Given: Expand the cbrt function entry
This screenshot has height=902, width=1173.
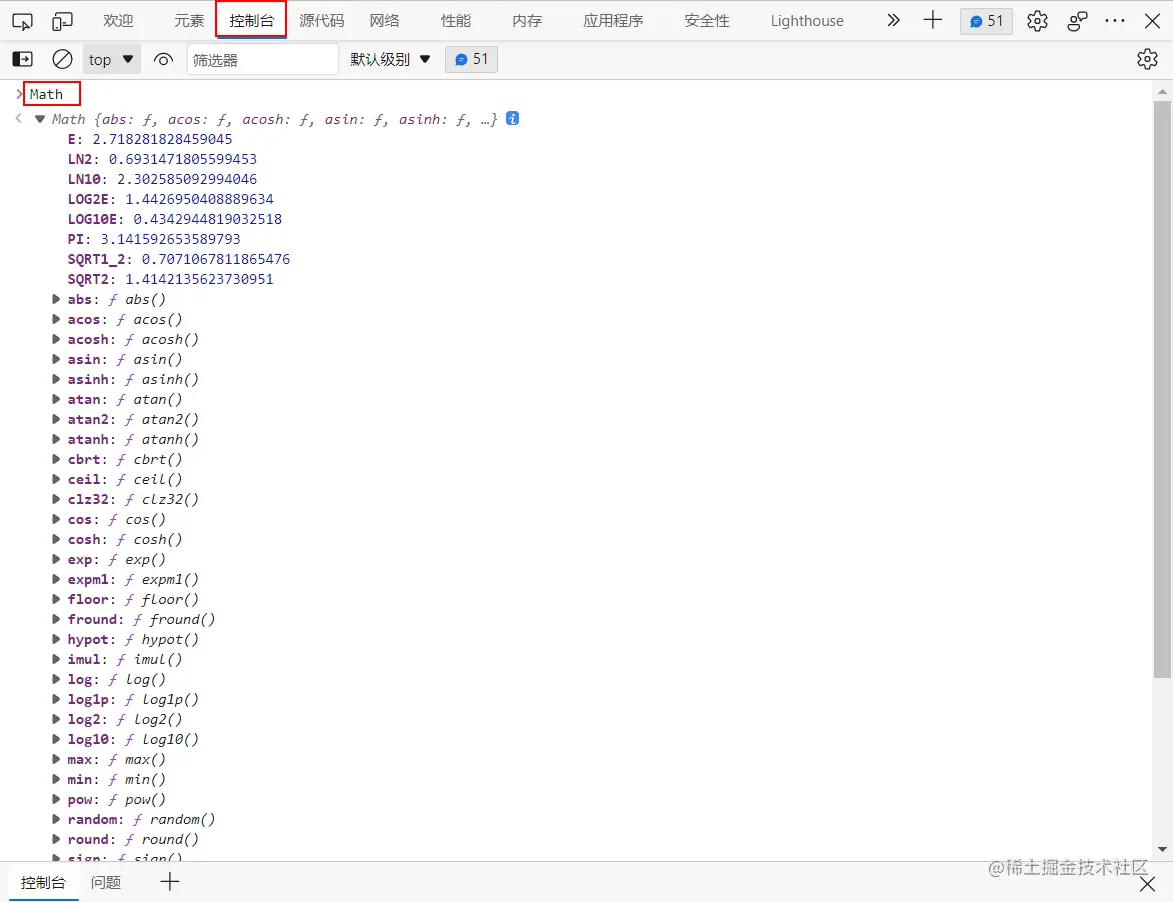Looking at the screenshot, I should click(x=56, y=459).
